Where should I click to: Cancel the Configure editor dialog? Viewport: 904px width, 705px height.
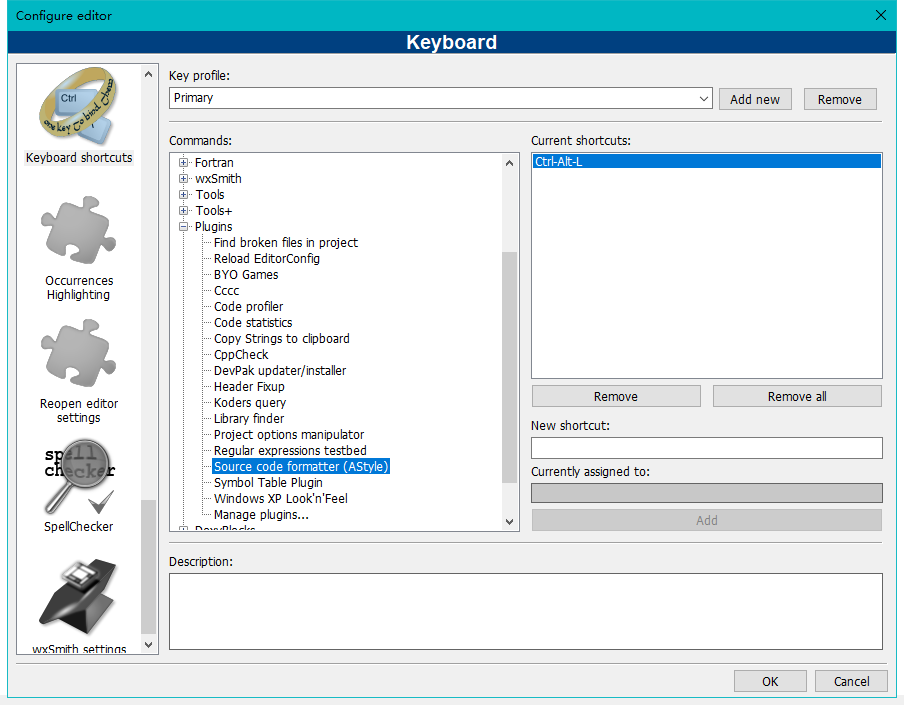(x=851, y=680)
